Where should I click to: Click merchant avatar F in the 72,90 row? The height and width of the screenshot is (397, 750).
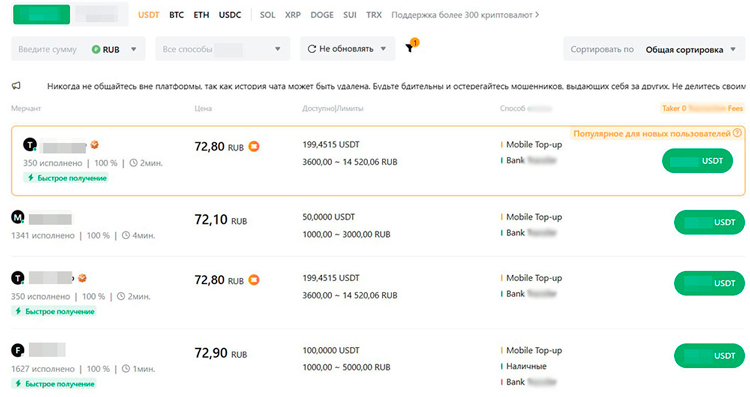[18, 351]
